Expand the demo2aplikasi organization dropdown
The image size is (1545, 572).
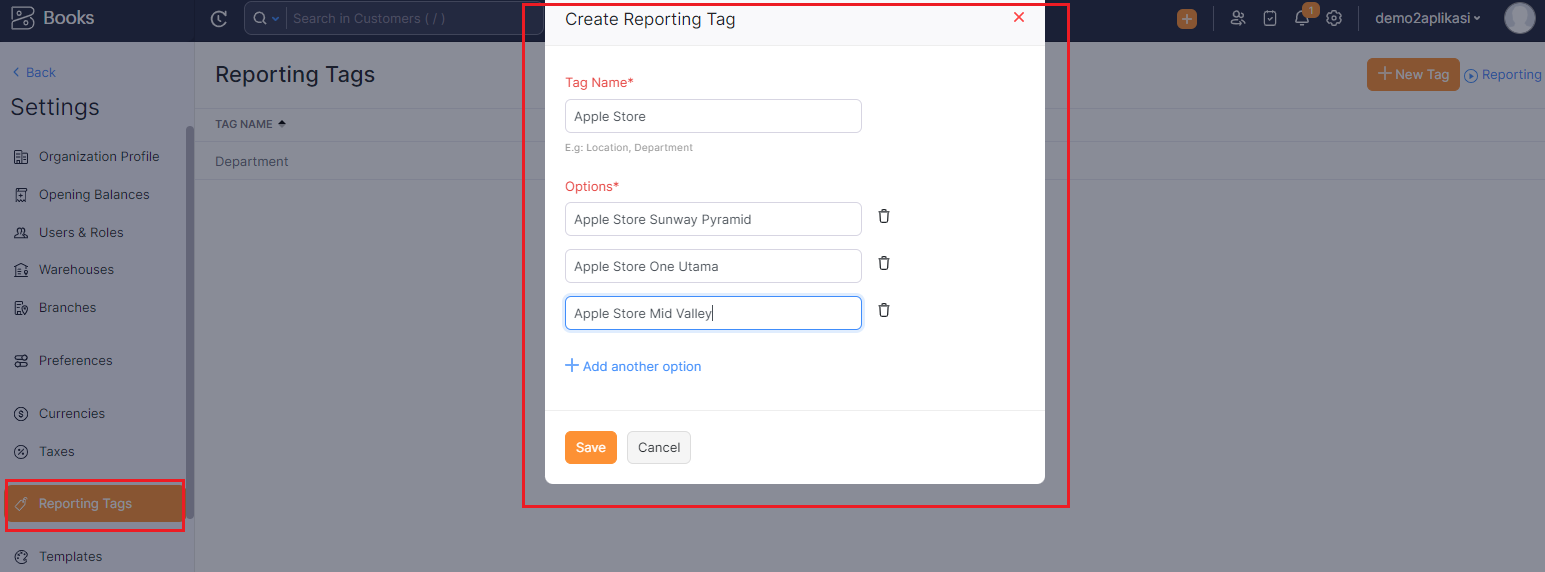1428,18
